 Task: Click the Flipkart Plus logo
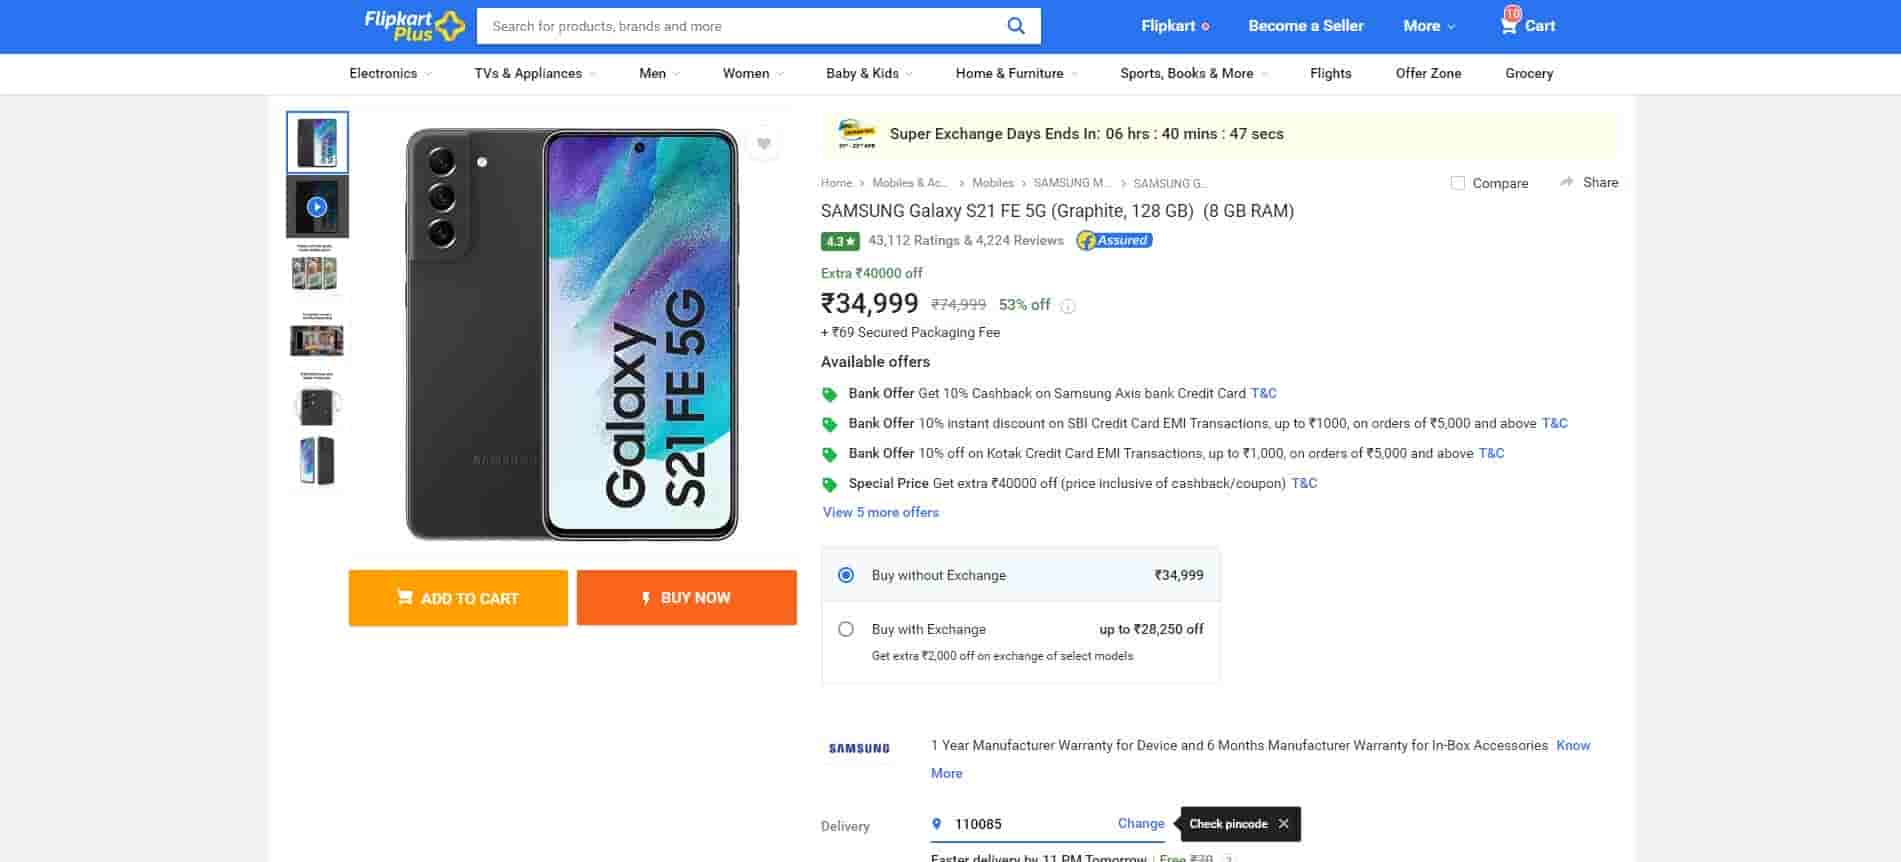coord(414,26)
